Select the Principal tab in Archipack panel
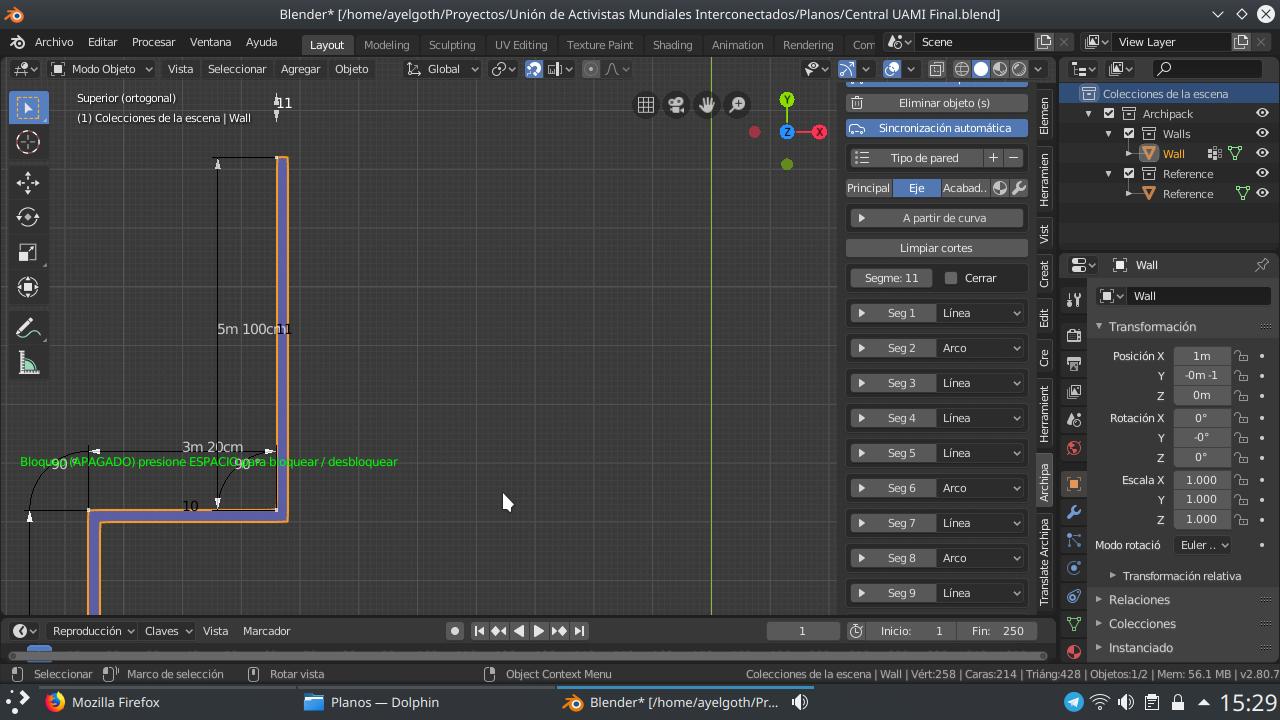 pos(868,188)
